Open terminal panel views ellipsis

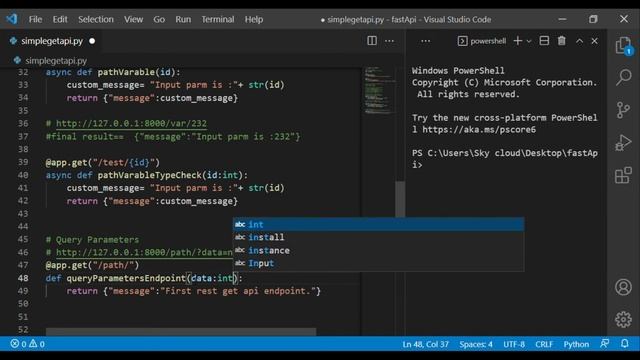point(425,41)
